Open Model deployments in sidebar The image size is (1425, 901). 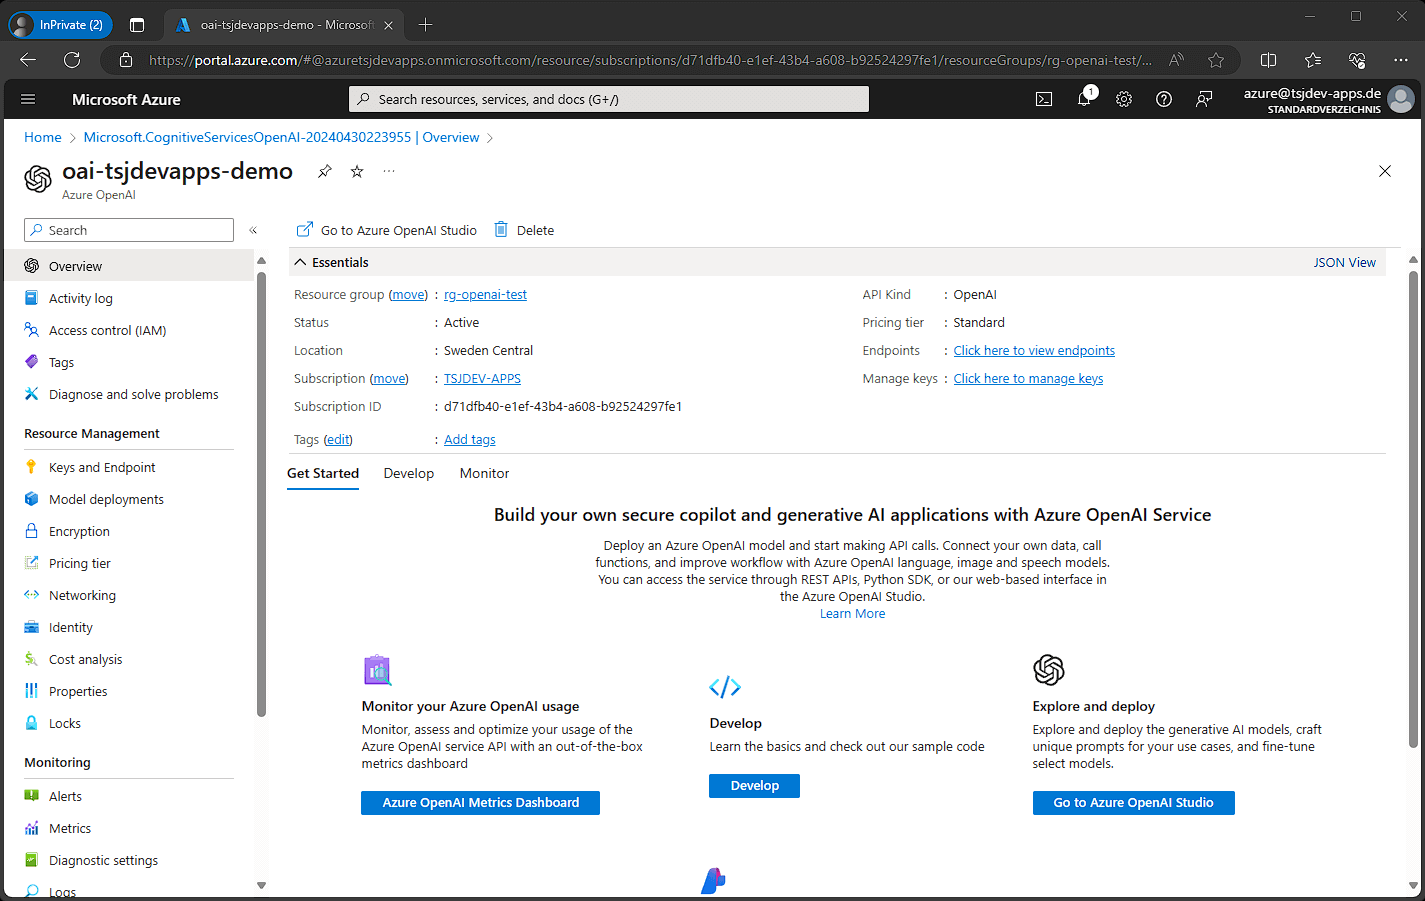[x=106, y=499]
